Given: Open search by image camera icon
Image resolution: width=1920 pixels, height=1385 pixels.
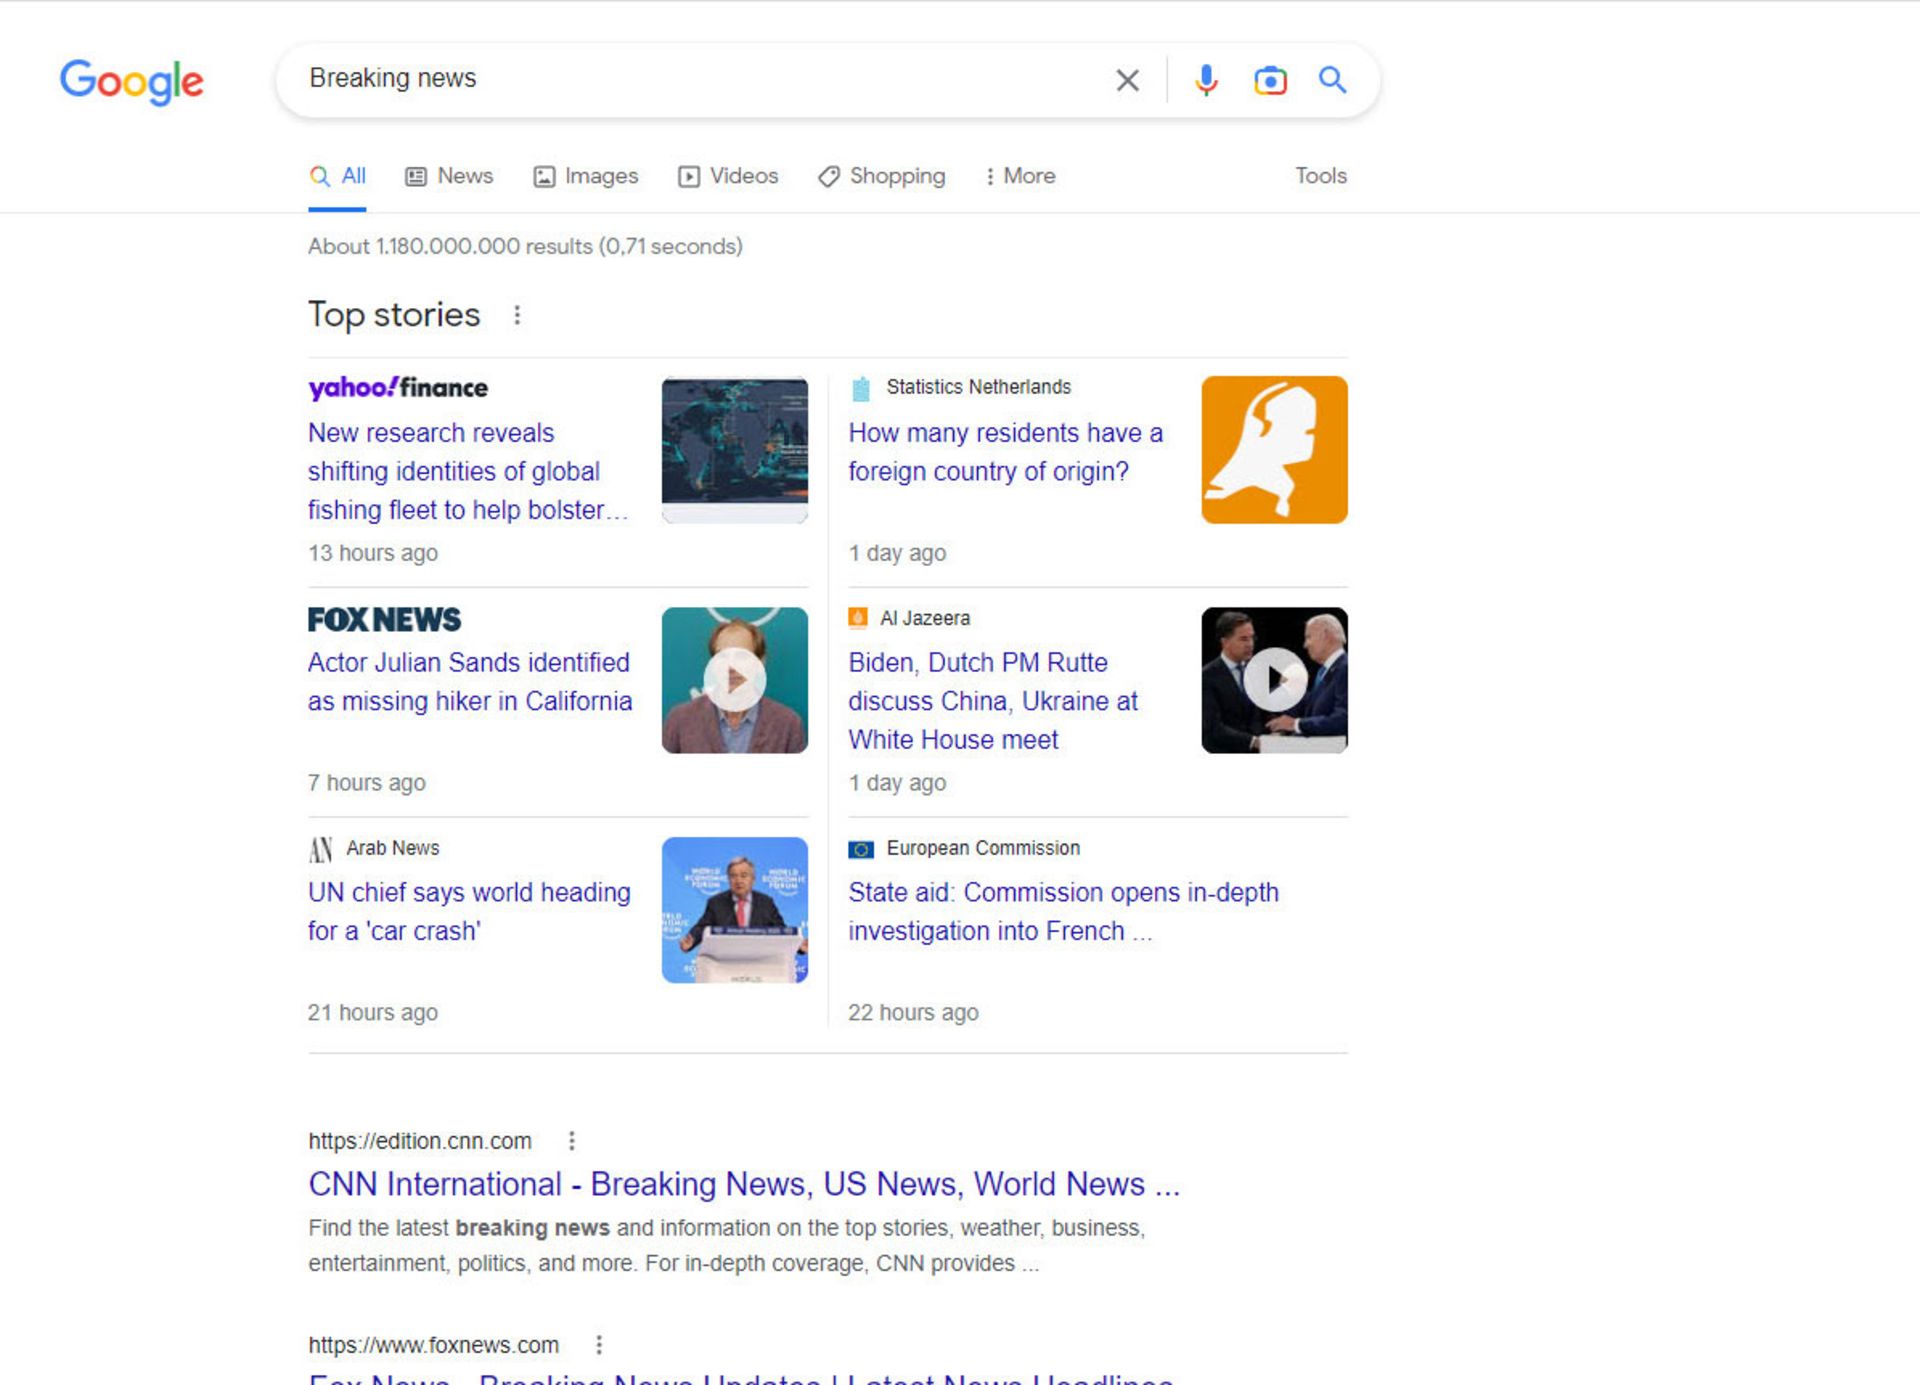Looking at the screenshot, I should (1270, 80).
